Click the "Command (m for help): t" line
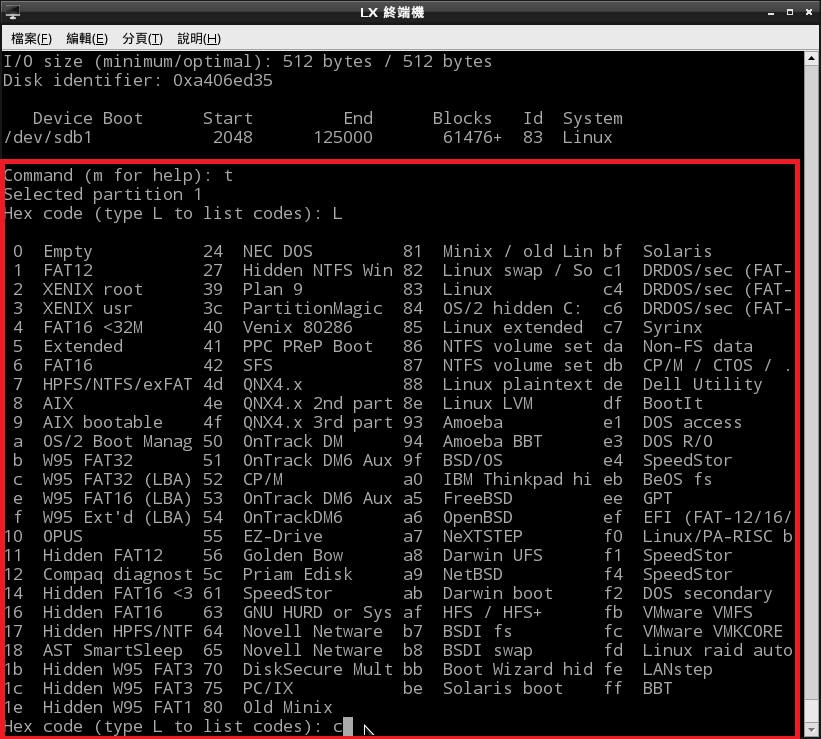Image resolution: width=821 pixels, height=739 pixels. point(118,175)
